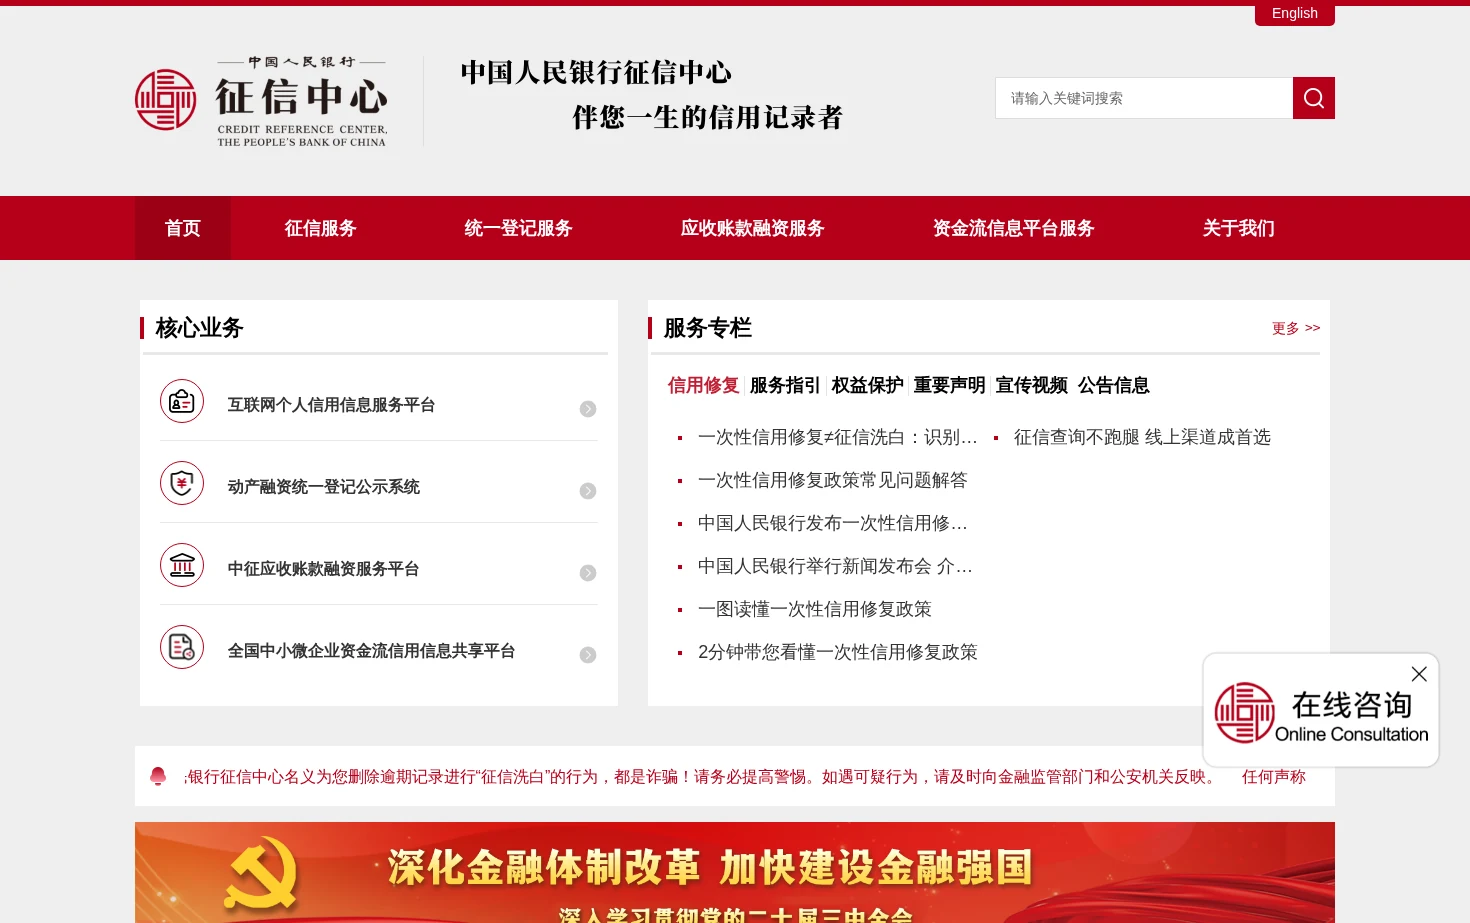Click the document icon for 全国中小微企业资金流信用信息共享平台
This screenshot has width=1470, height=923.
pyautogui.click(x=182, y=647)
